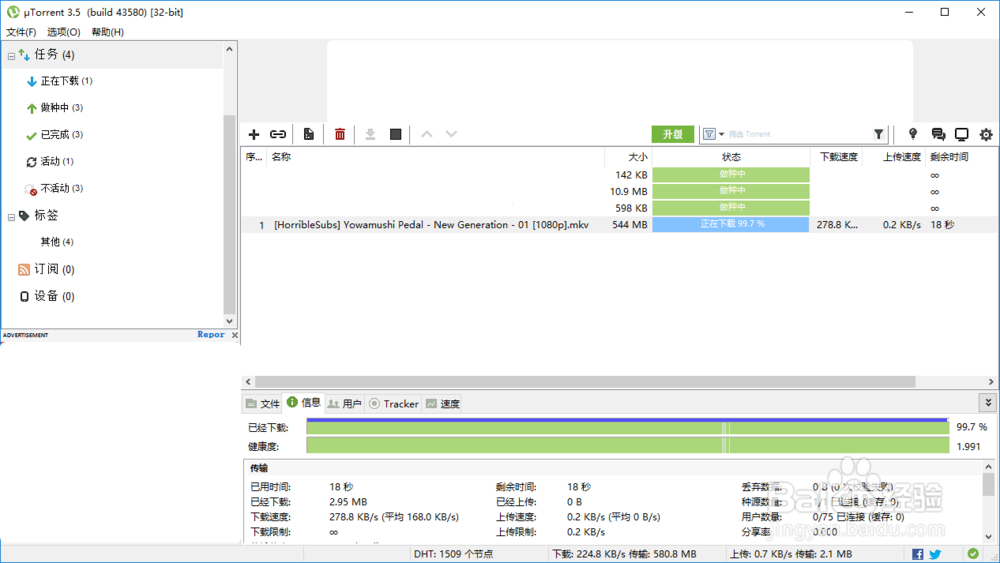
Task: Click the Create New Torrent file icon
Action: click(309, 134)
